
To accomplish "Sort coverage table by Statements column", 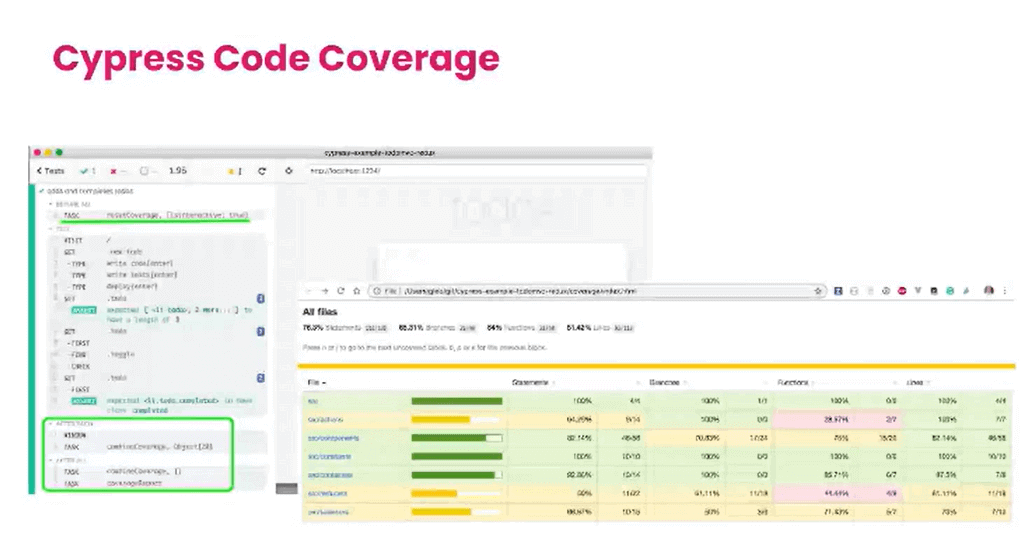I will tap(533, 382).
